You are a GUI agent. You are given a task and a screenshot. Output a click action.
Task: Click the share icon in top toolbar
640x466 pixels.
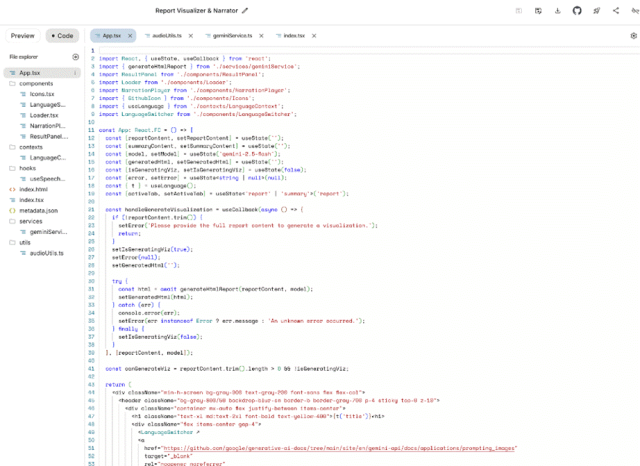click(x=615, y=11)
